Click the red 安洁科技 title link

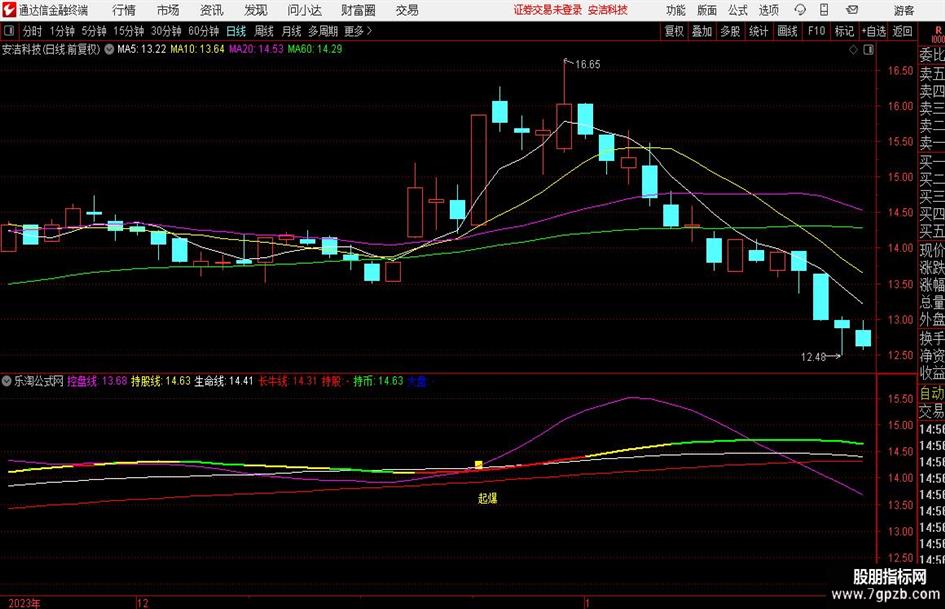608,10
